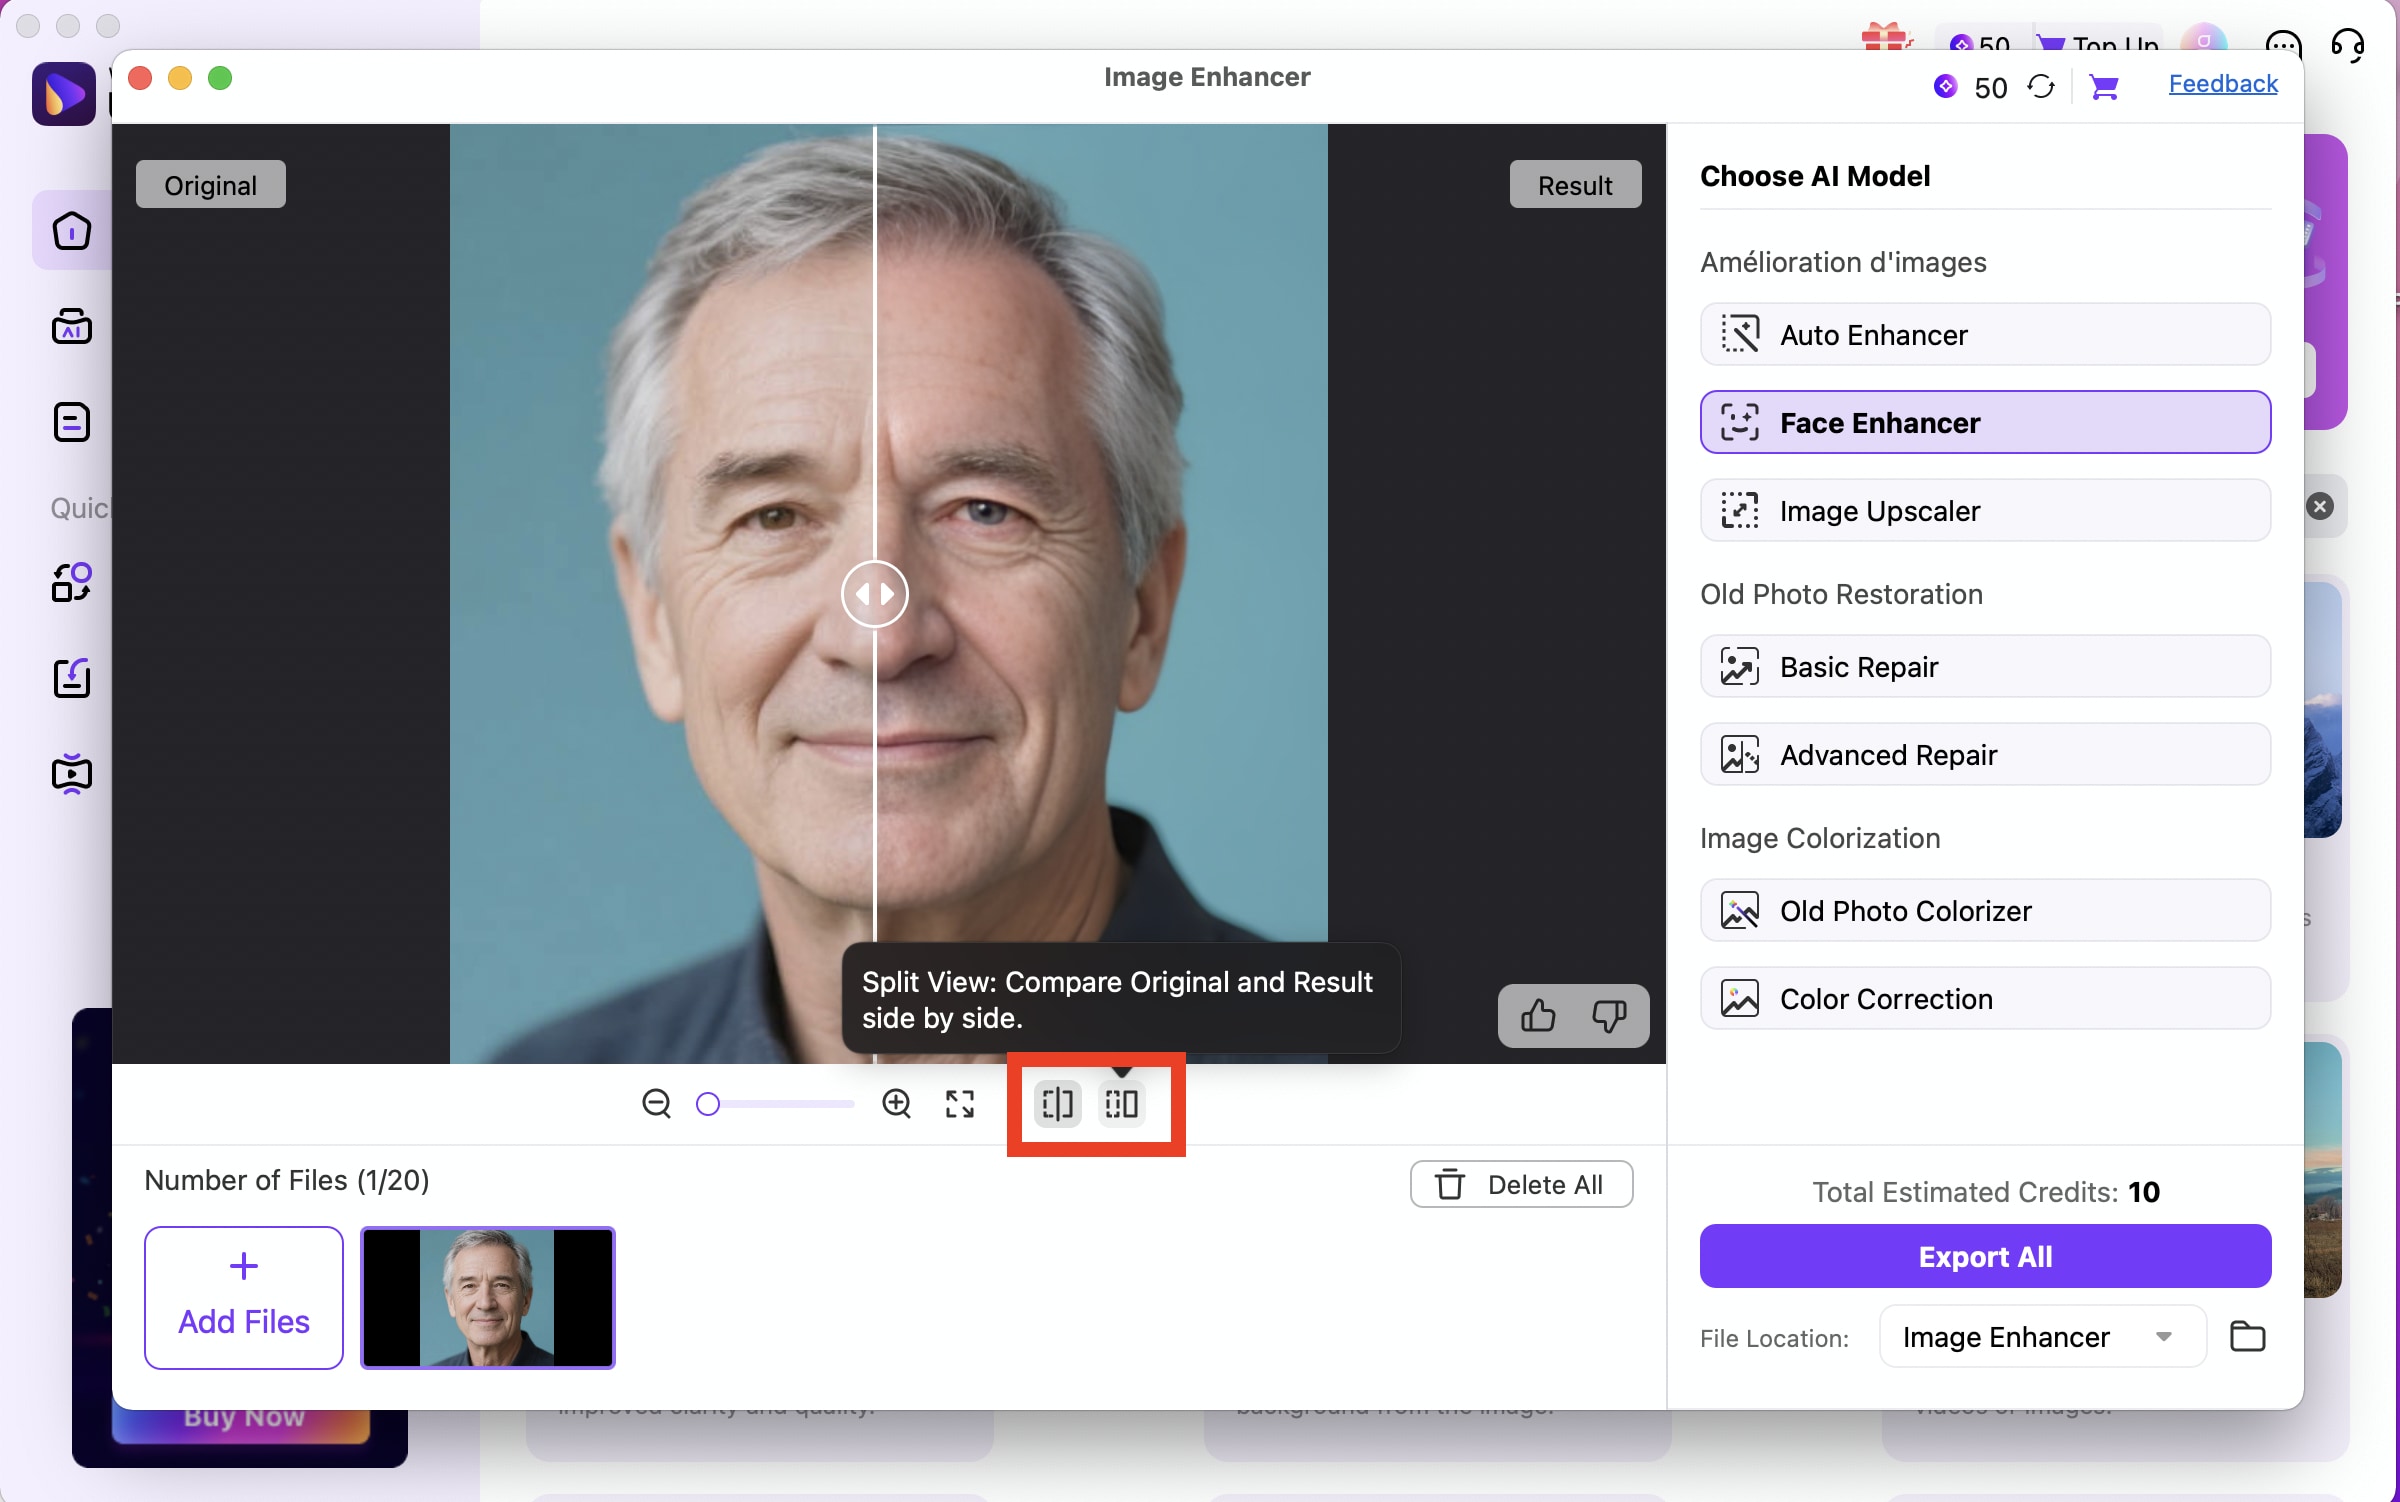This screenshot has width=2400, height=1502.
Task: Click the credits refresh icon
Action: [x=2041, y=87]
